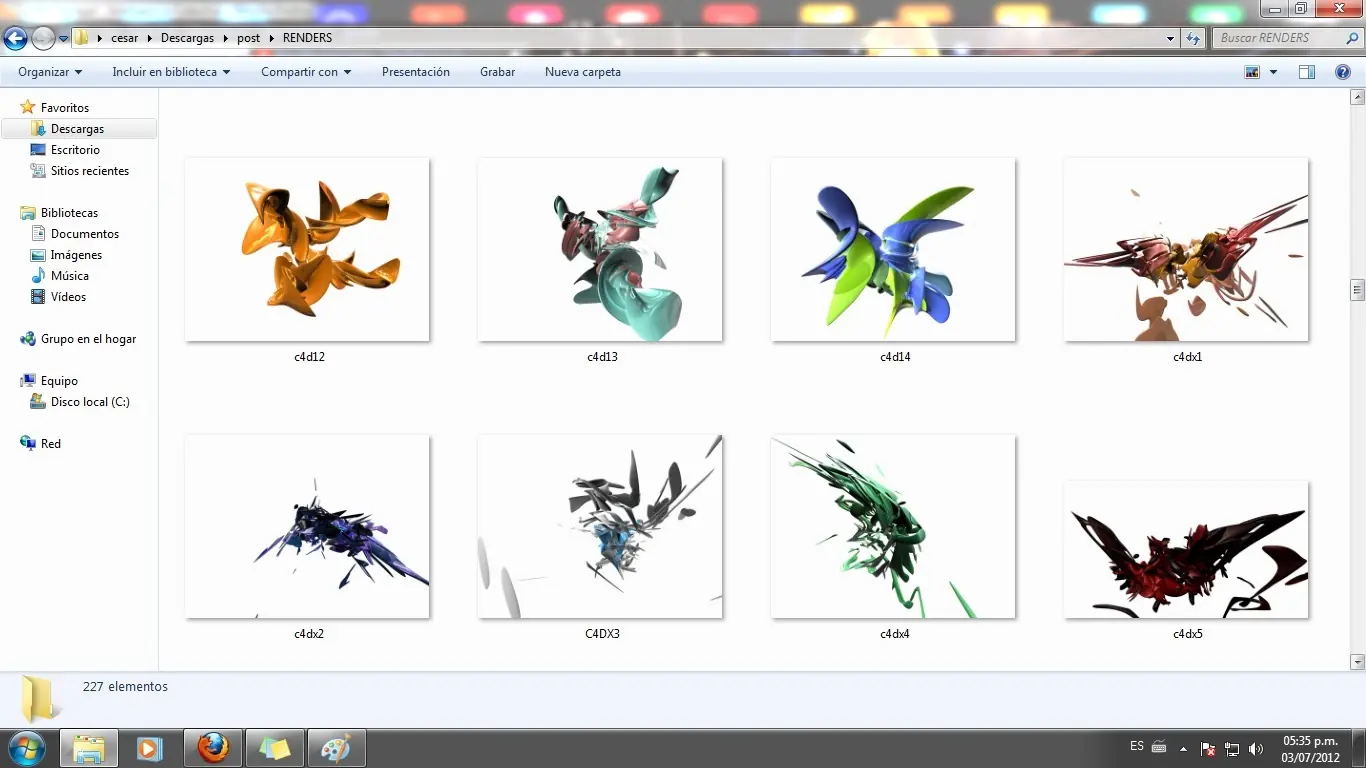1366x768 pixels.
Task: Expand the address bar history dropdown
Action: point(1170,38)
